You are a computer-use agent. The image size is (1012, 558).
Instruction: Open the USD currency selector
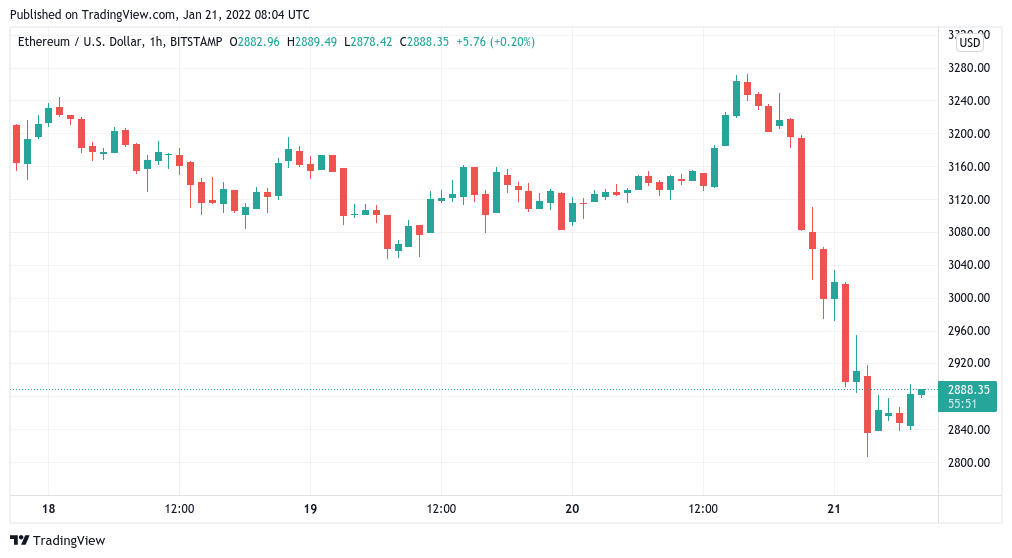[x=969, y=43]
